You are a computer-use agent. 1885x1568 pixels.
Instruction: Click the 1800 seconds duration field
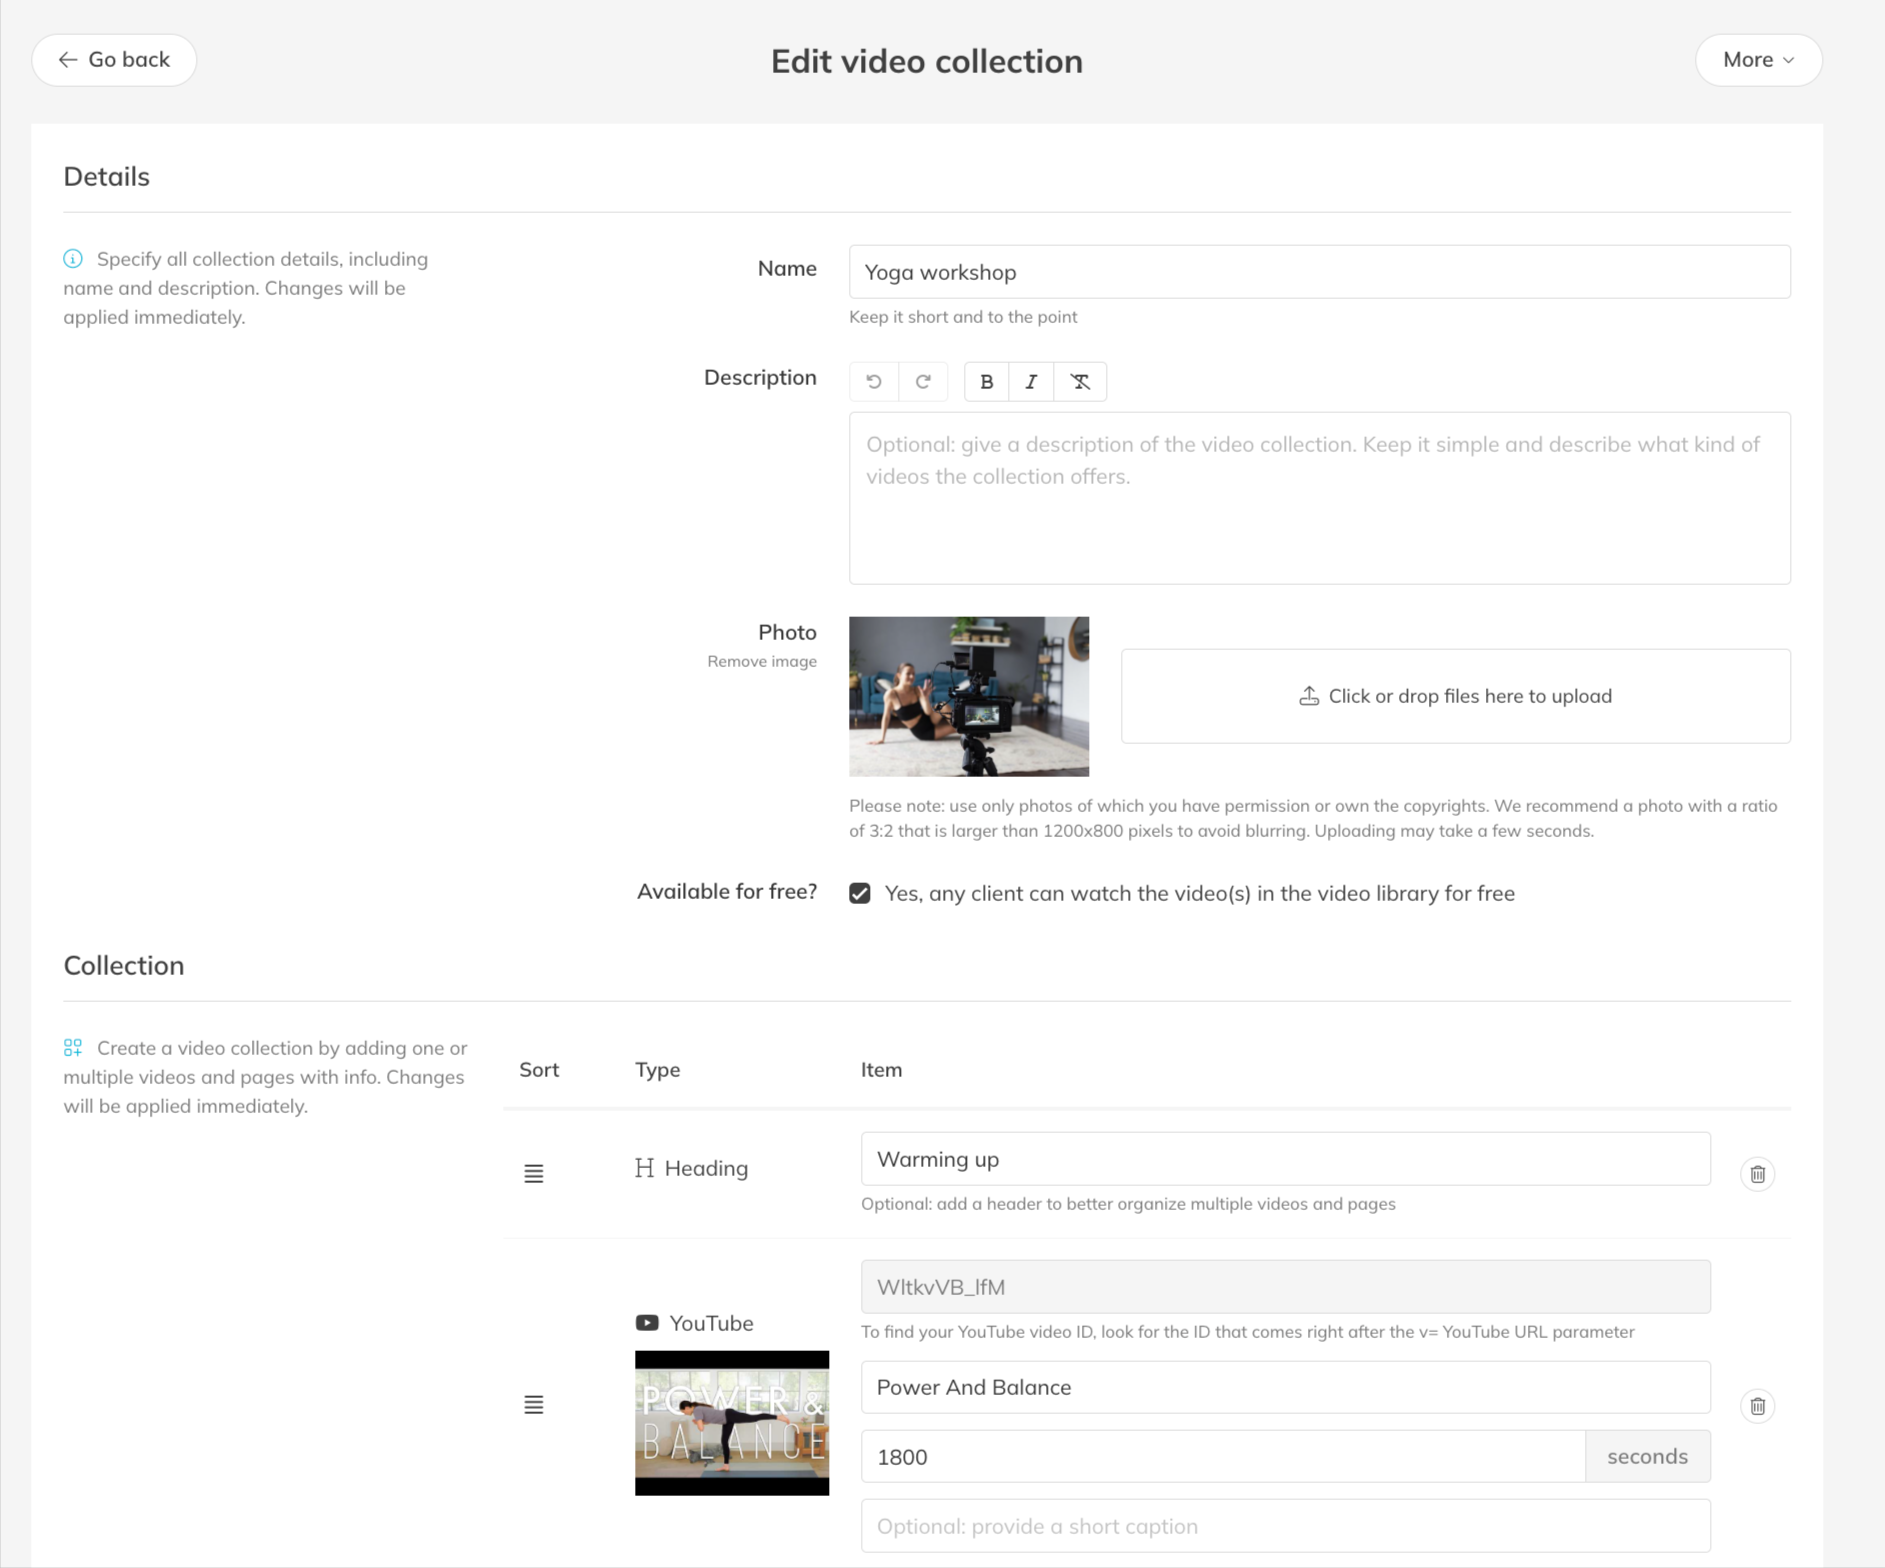click(1222, 1457)
